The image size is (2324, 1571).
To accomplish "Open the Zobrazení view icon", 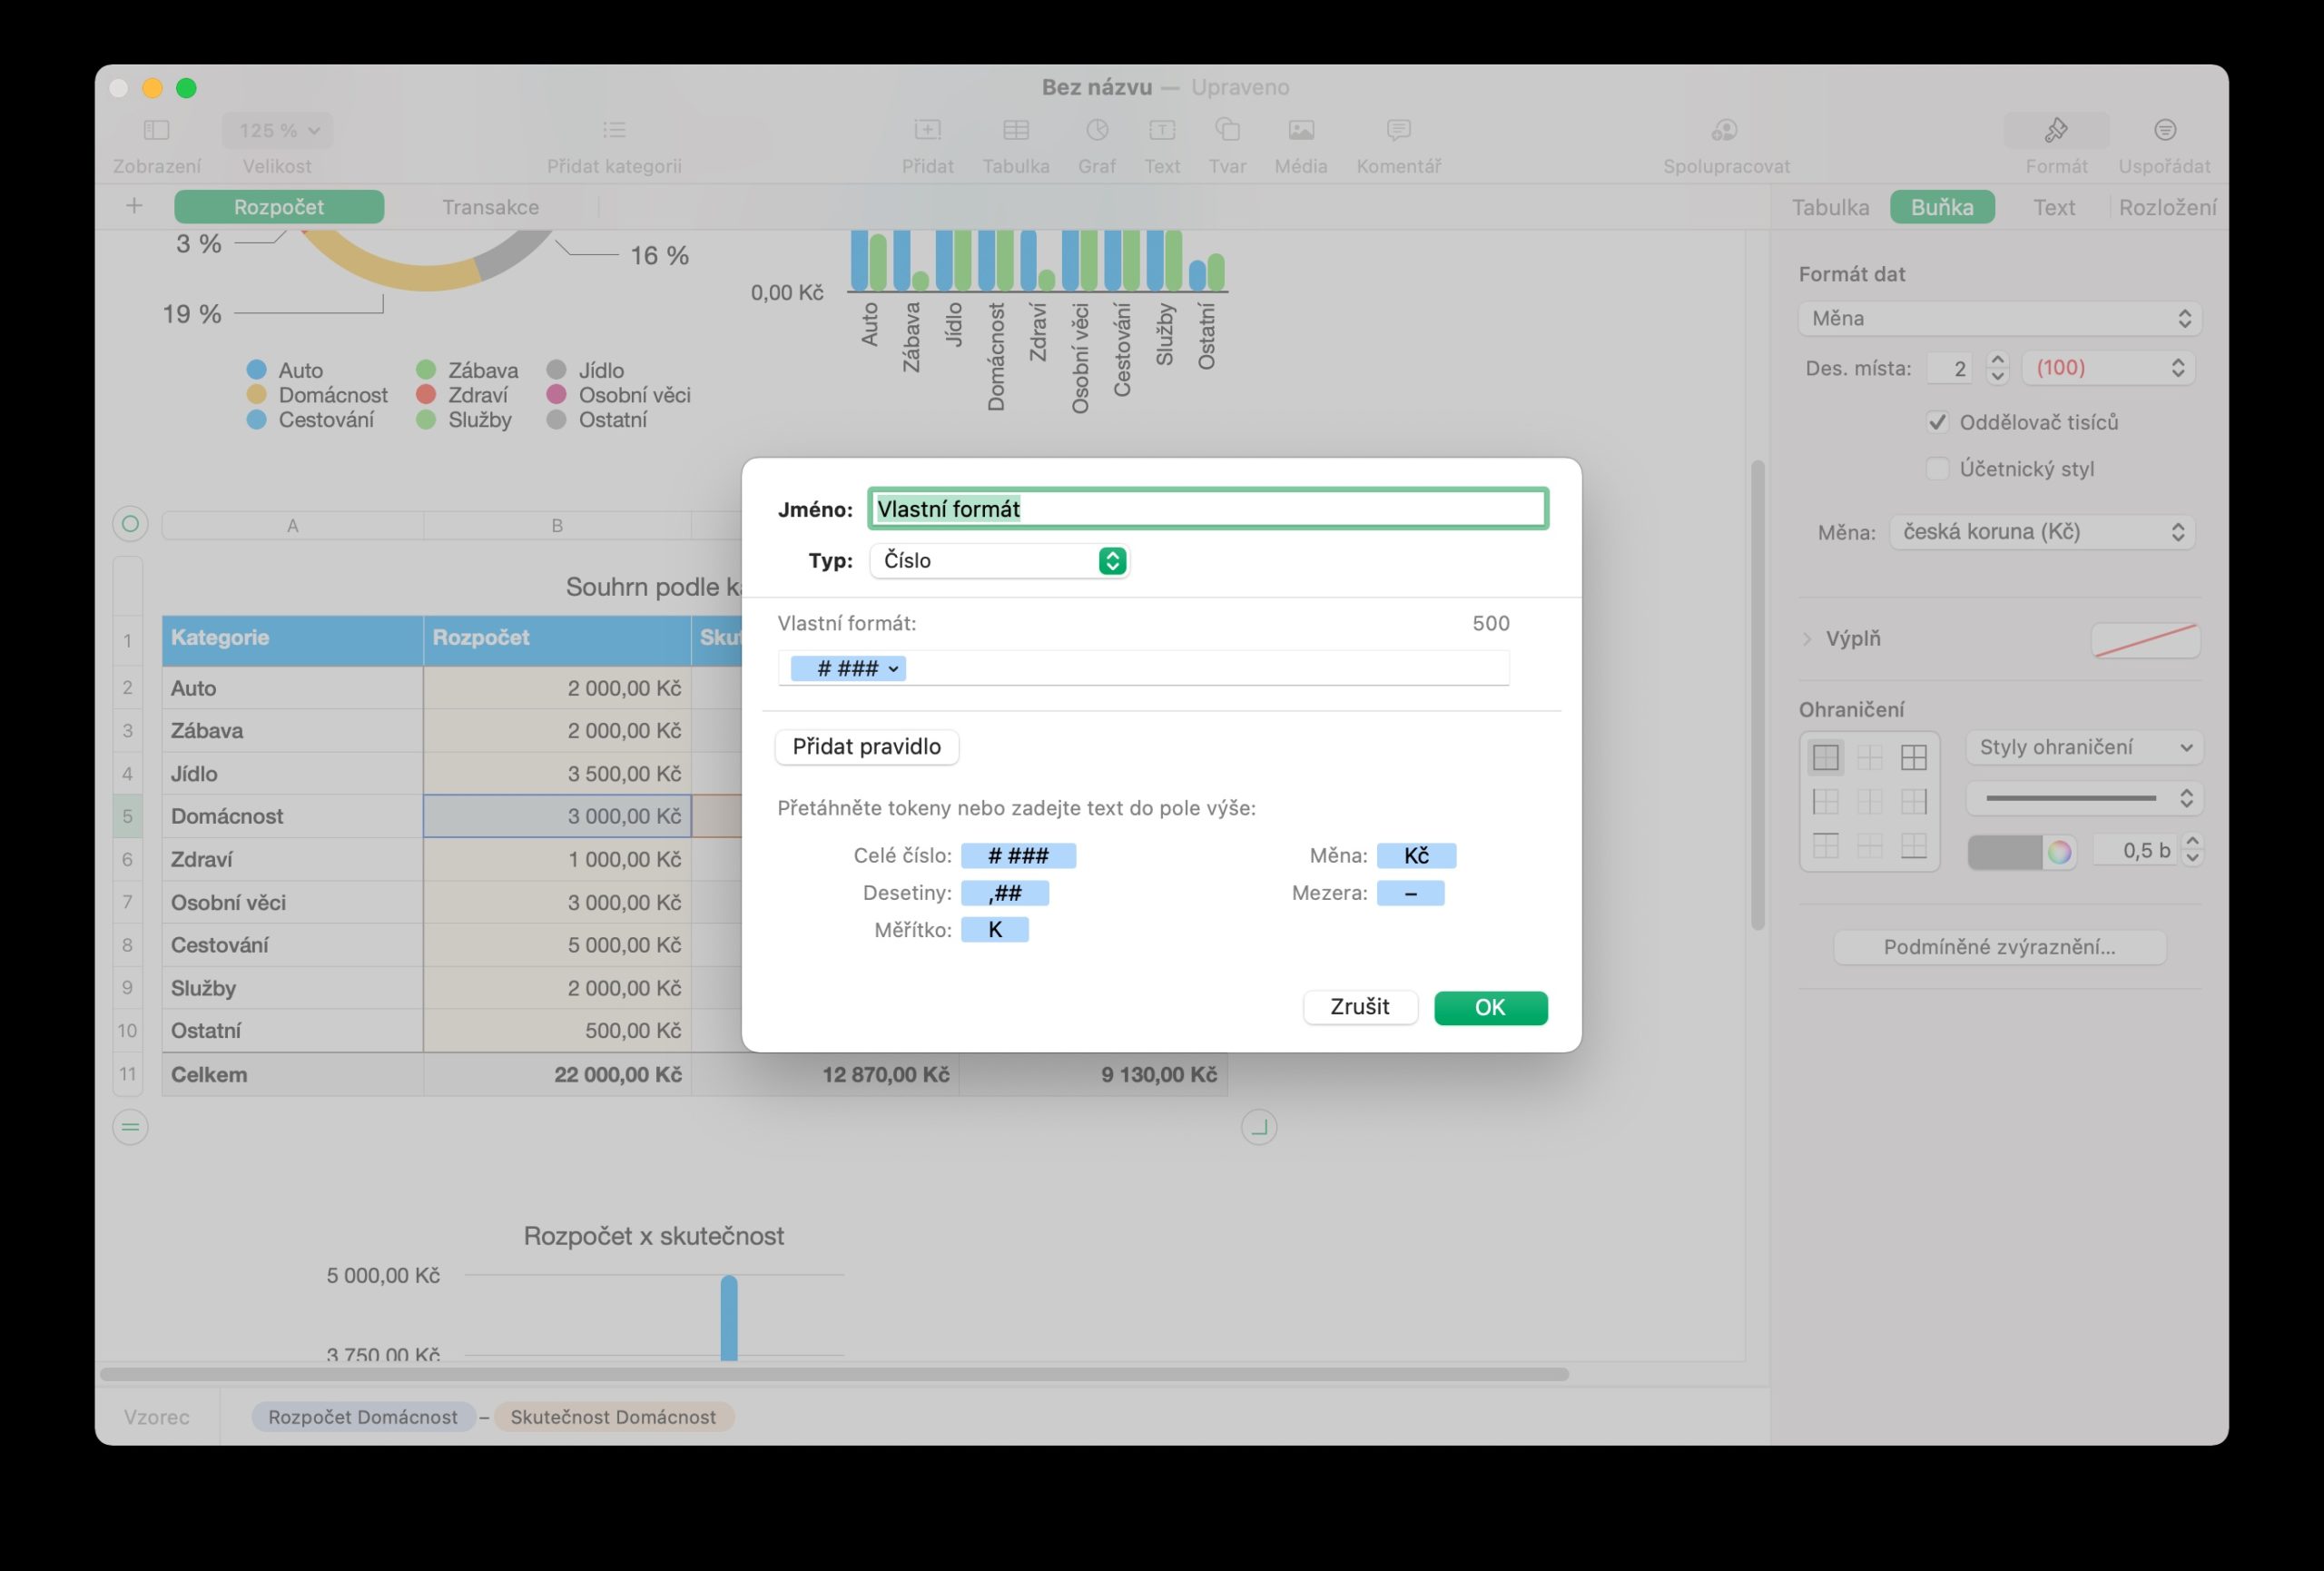I will point(156,130).
